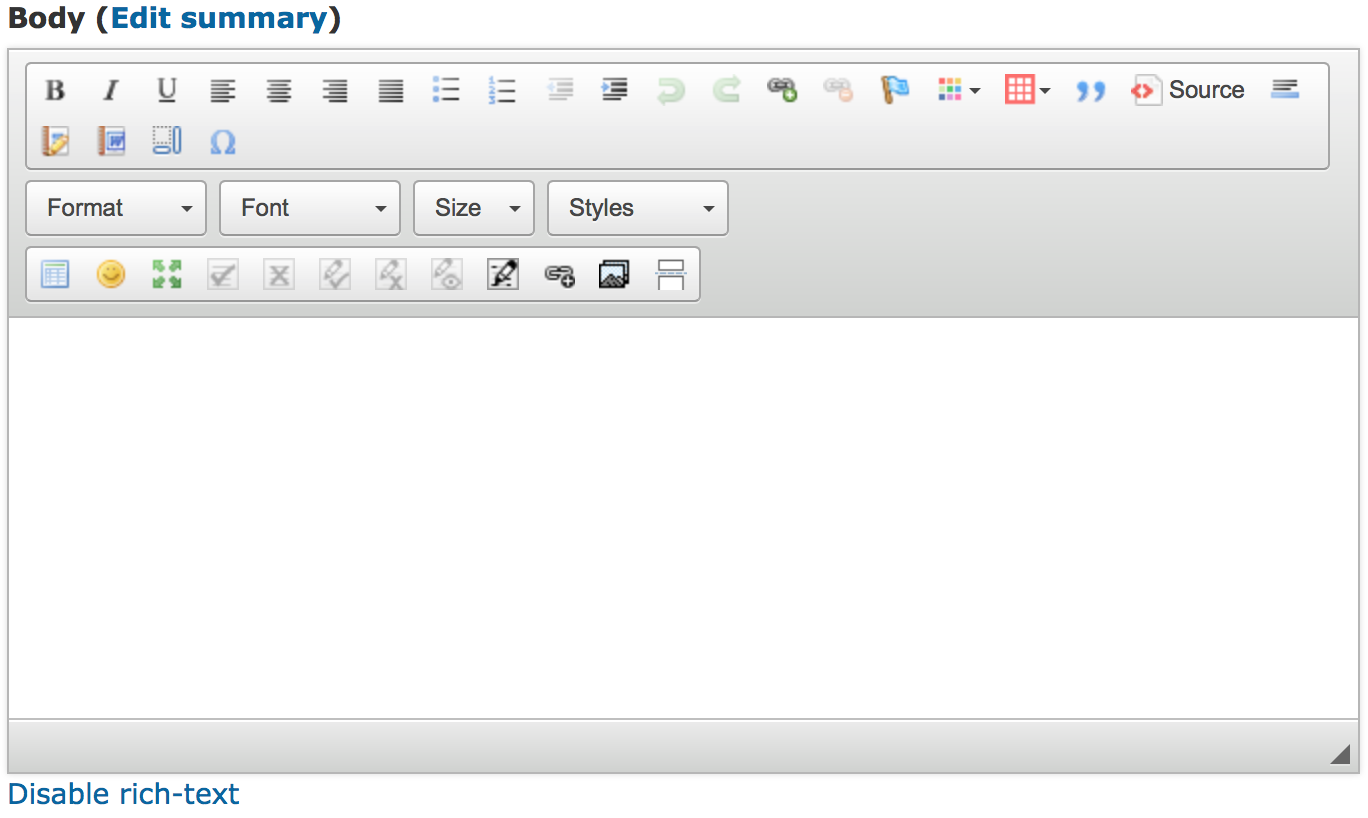The height and width of the screenshot is (818, 1368).
Task: Toggle bold formatting
Action: (55, 90)
